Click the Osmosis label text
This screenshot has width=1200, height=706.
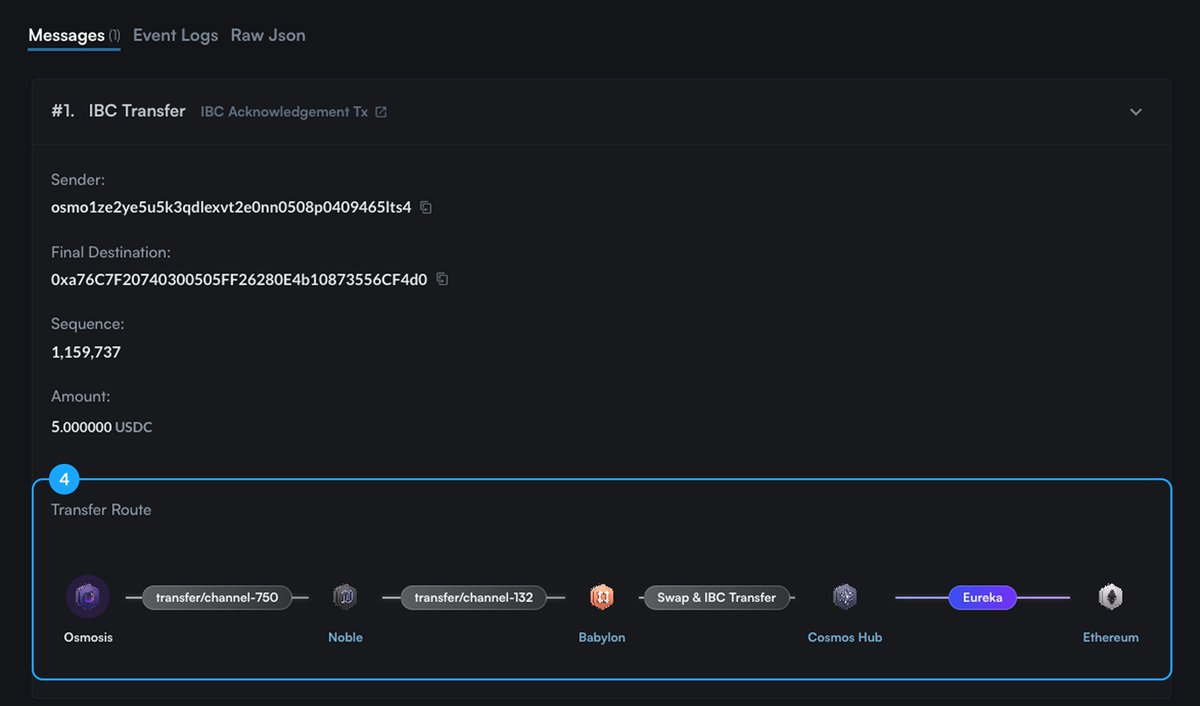88,637
